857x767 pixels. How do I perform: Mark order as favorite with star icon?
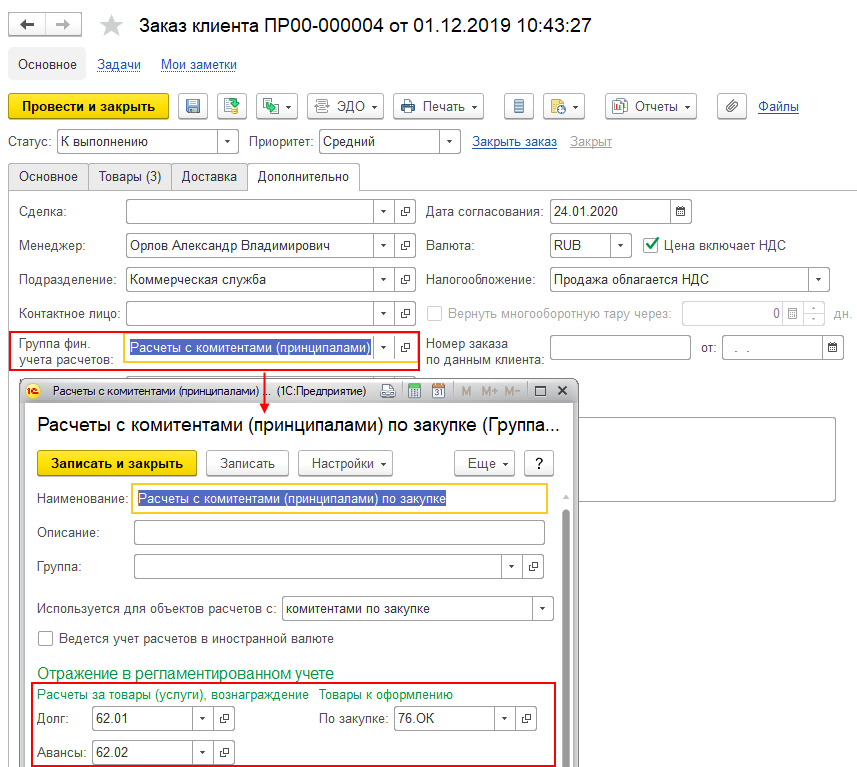coord(111,26)
